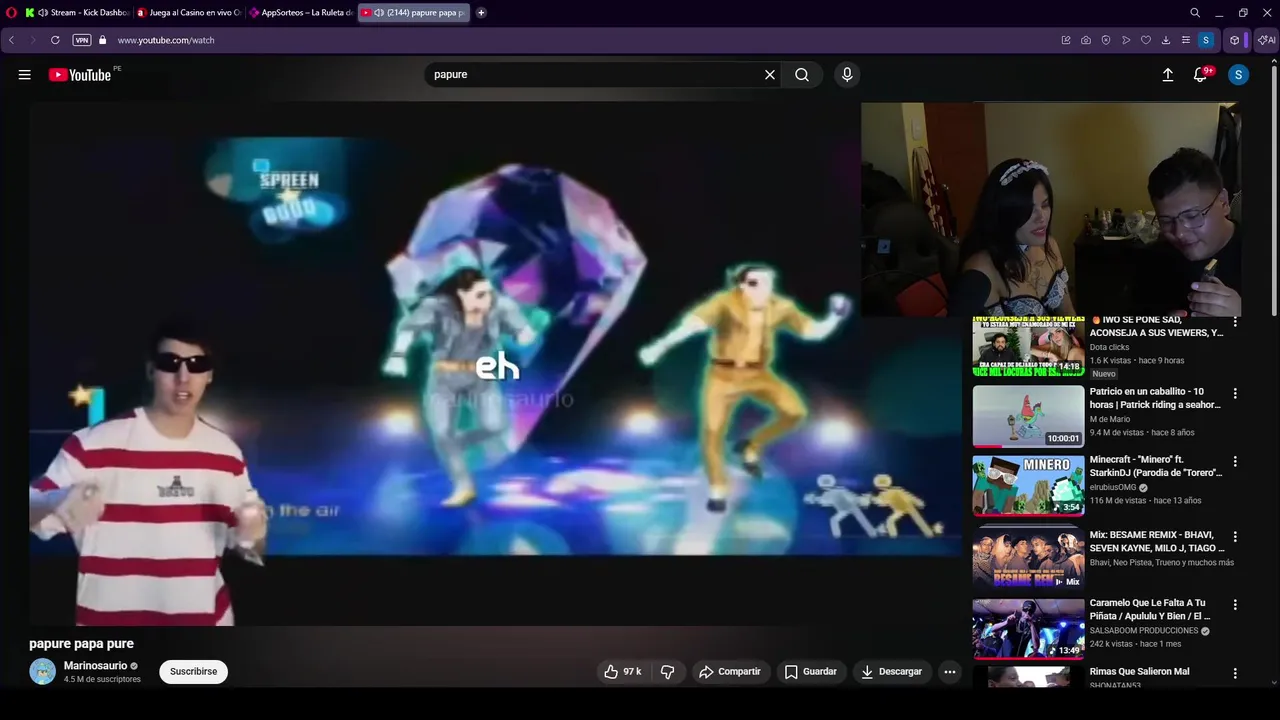
Task: Open Patricio en un caballito video title
Action: coord(1155,398)
